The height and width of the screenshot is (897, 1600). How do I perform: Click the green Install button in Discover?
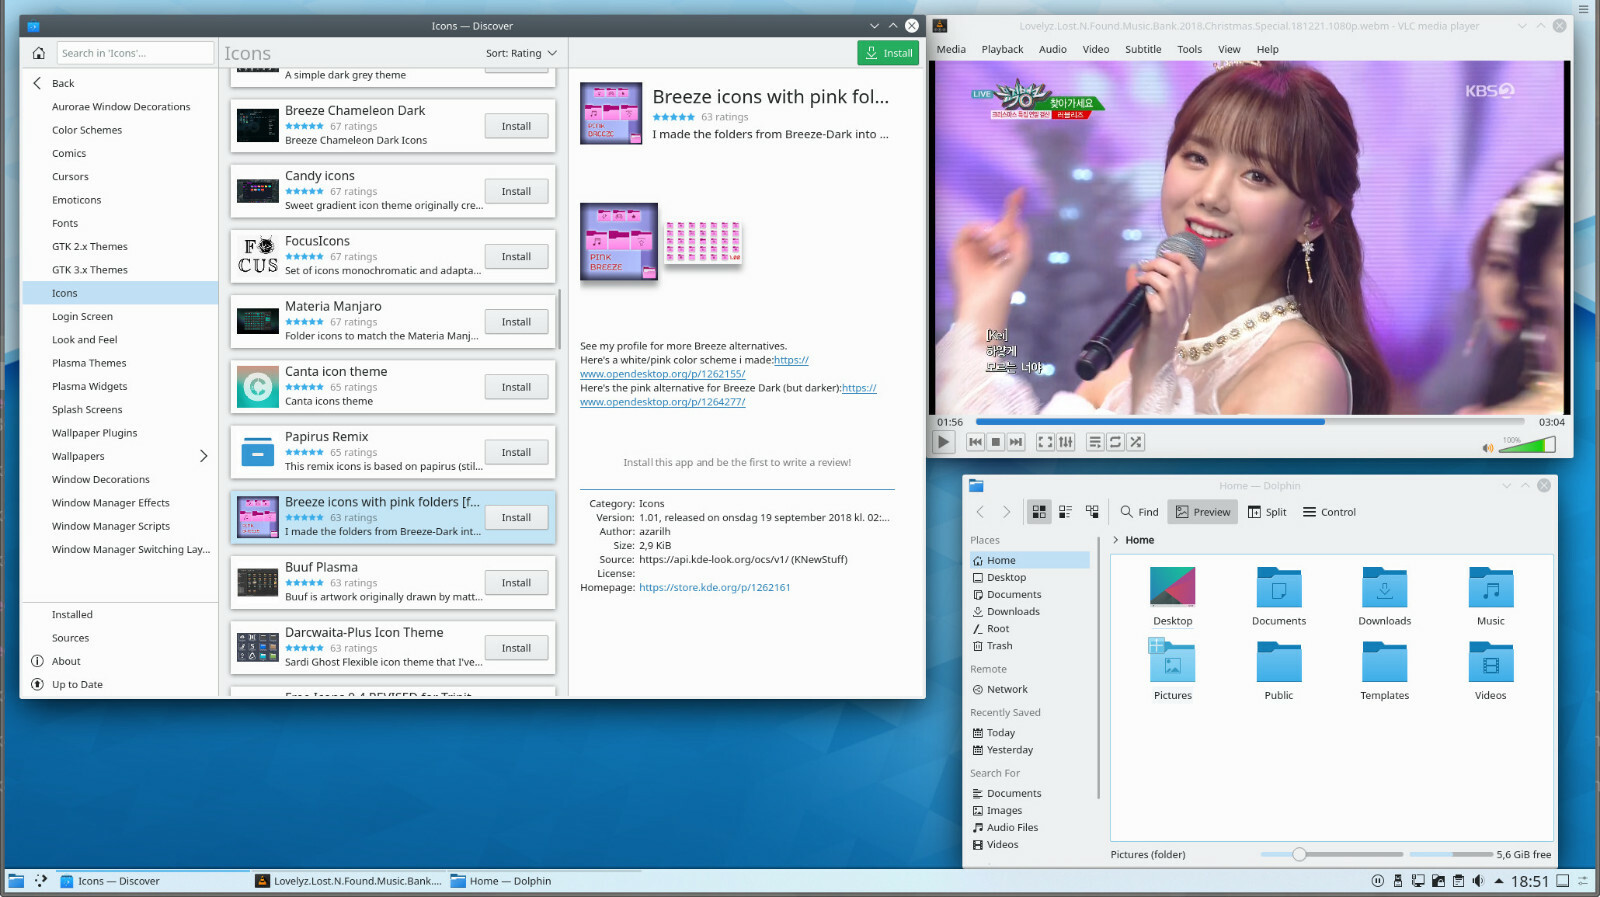(x=888, y=53)
